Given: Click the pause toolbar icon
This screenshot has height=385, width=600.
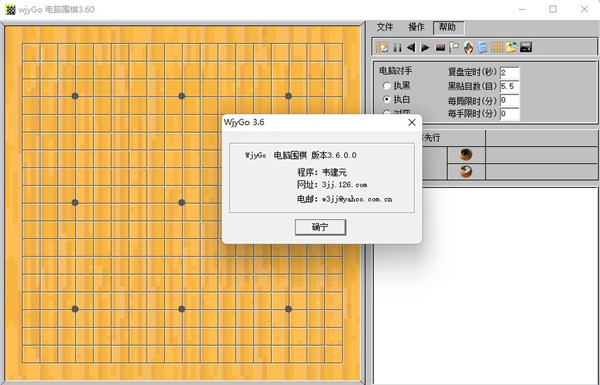Looking at the screenshot, I should pyautogui.click(x=397, y=47).
